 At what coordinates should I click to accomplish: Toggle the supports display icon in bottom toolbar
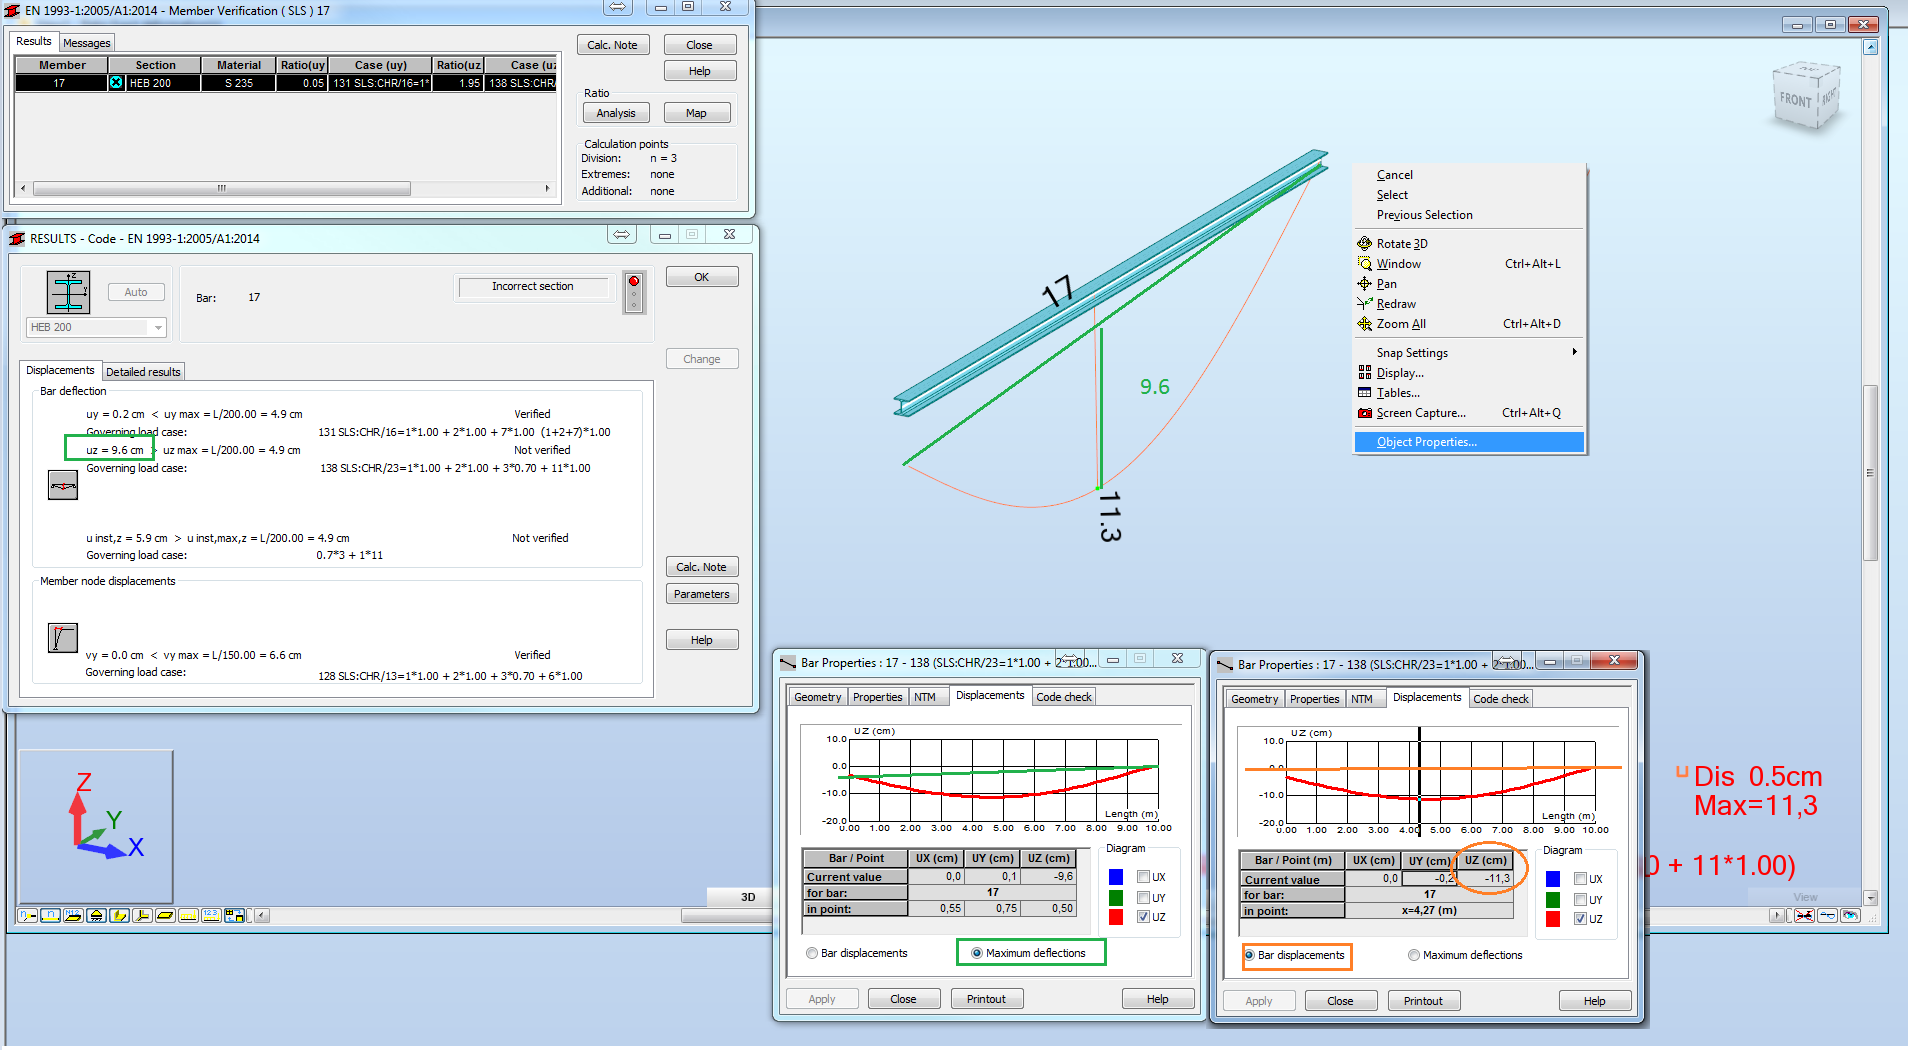click(96, 915)
